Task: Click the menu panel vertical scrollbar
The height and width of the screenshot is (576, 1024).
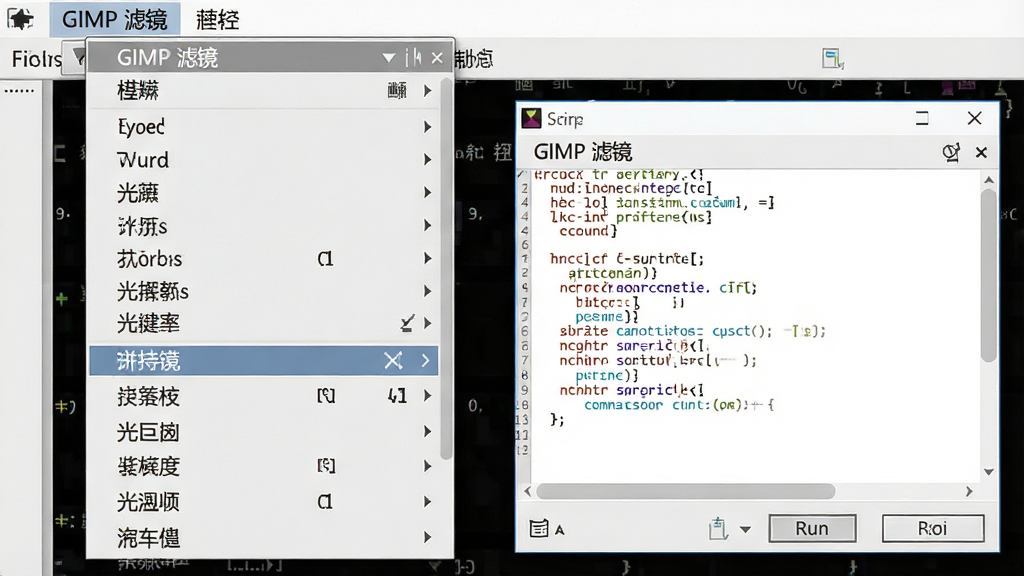Action: tap(447, 268)
